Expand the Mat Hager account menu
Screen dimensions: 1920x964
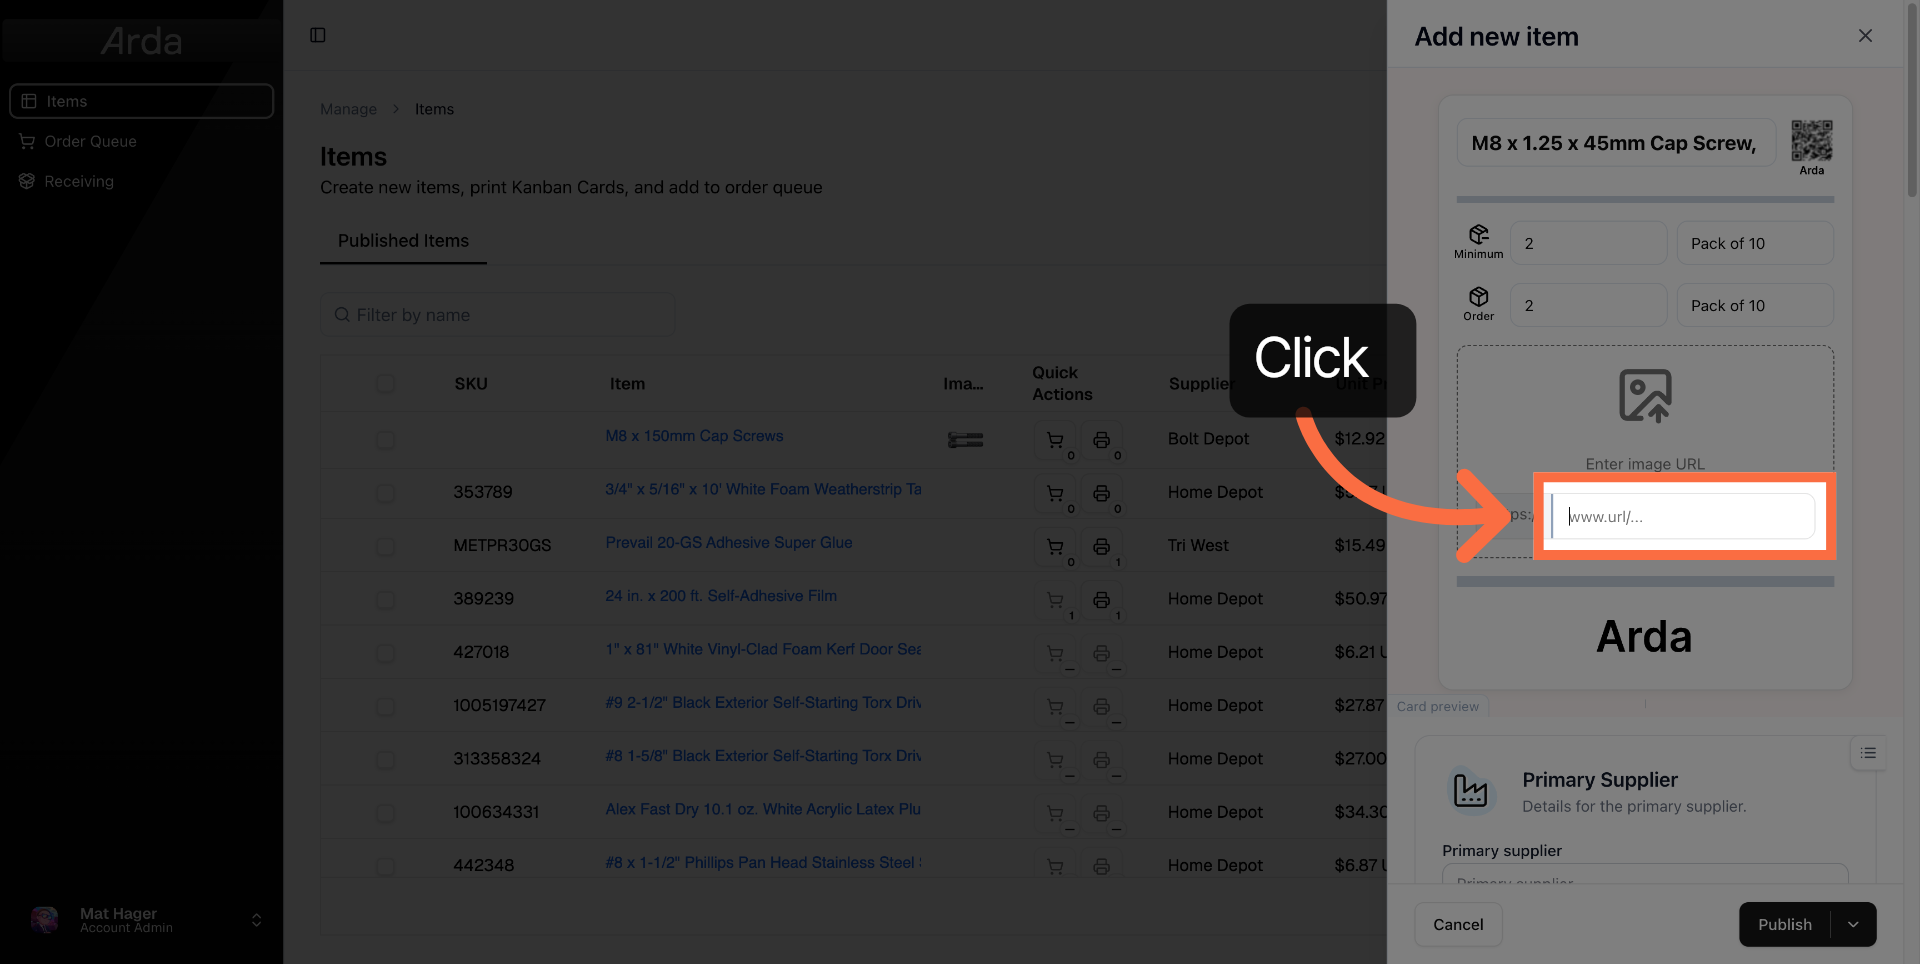coord(256,920)
